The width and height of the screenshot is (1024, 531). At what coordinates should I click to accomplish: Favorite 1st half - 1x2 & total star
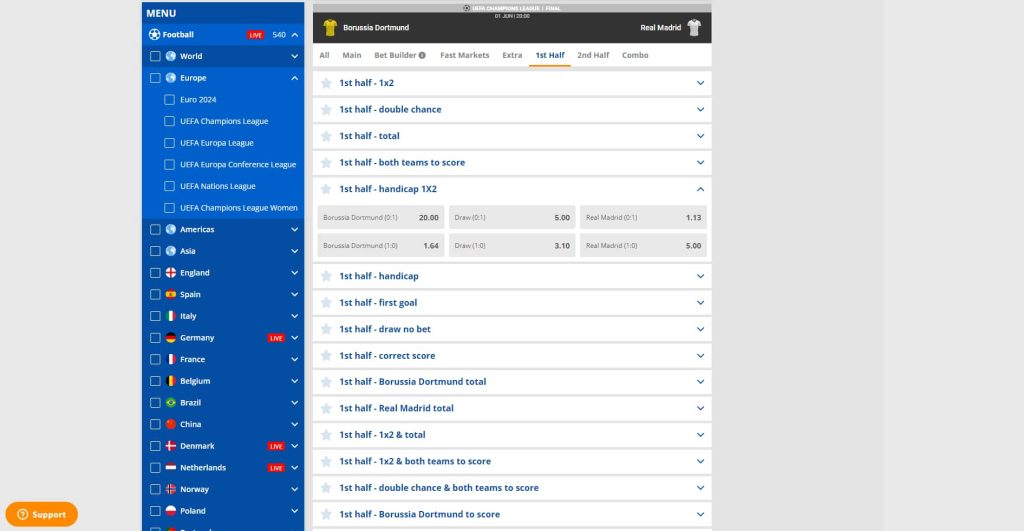coord(326,435)
